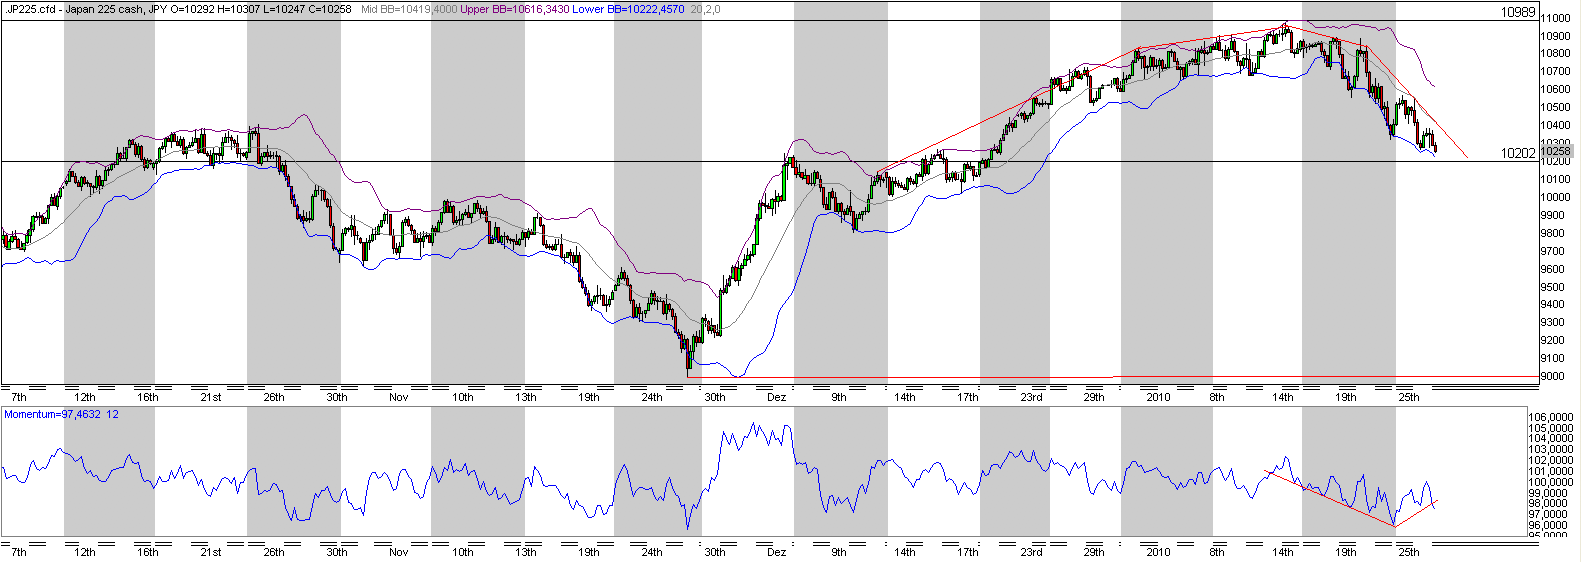Click 24th date on price chart axis
This screenshot has height=562, width=1581.
(651, 397)
